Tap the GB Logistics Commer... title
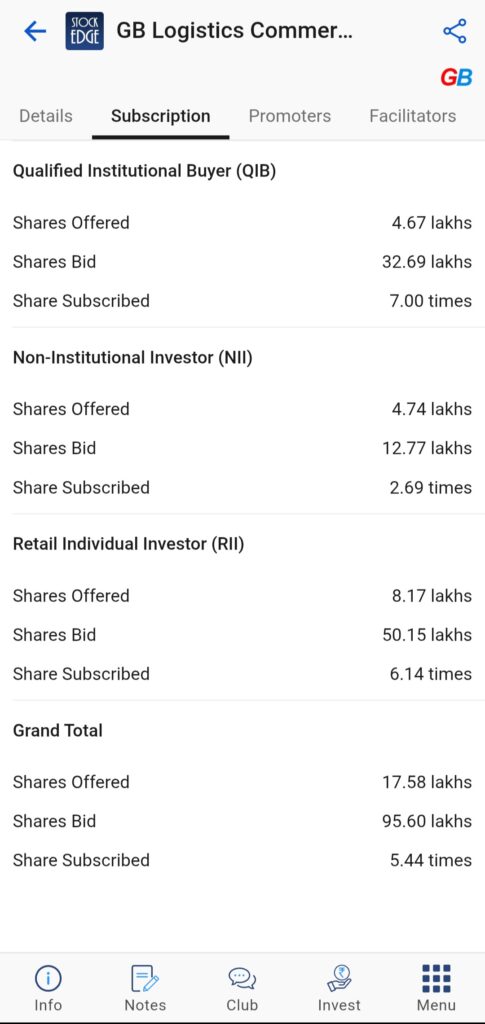The image size is (485, 1024). click(234, 31)
